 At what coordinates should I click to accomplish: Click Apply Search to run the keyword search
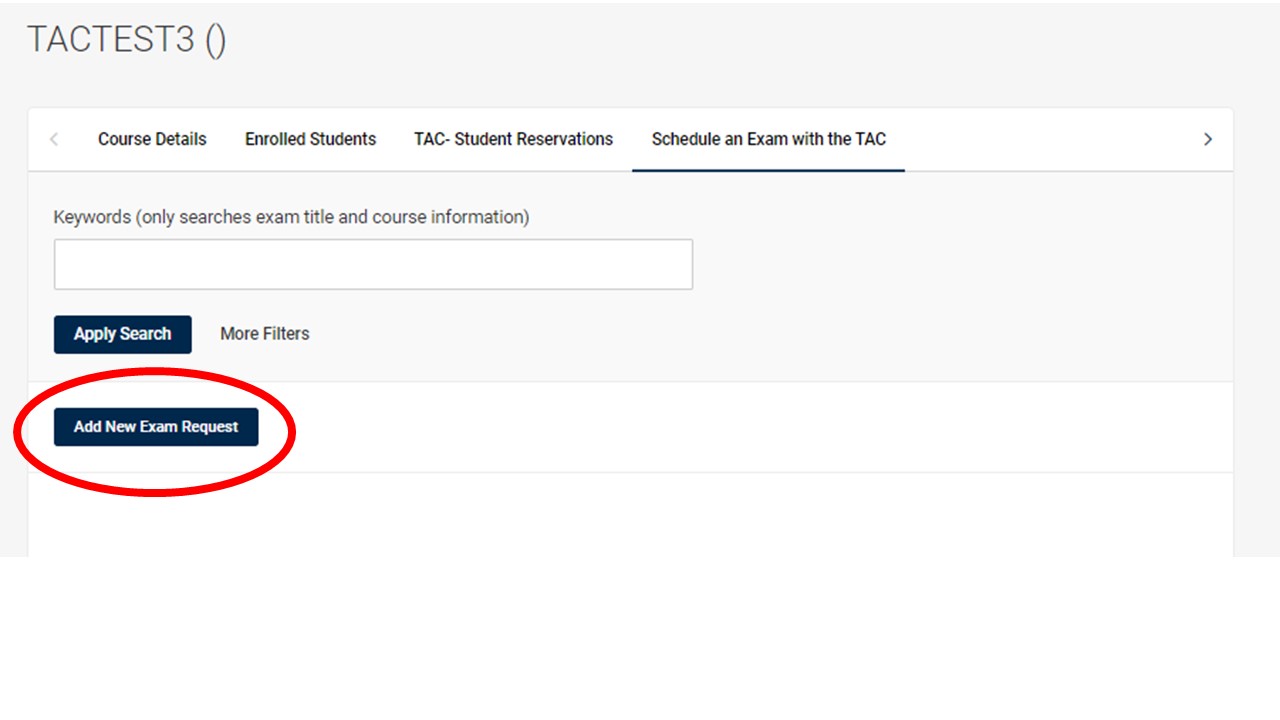pos(122,334)
